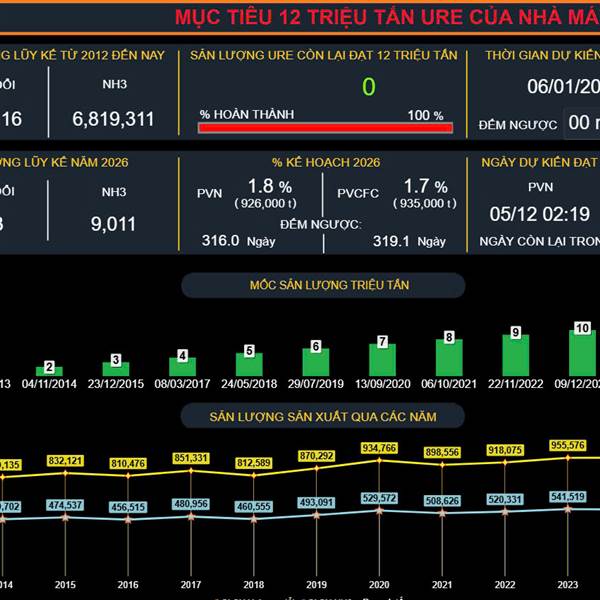The height and width of the screenshot is (600, 600).
Task: Click the yellow data label 812,589
Action: coord(254,463)
